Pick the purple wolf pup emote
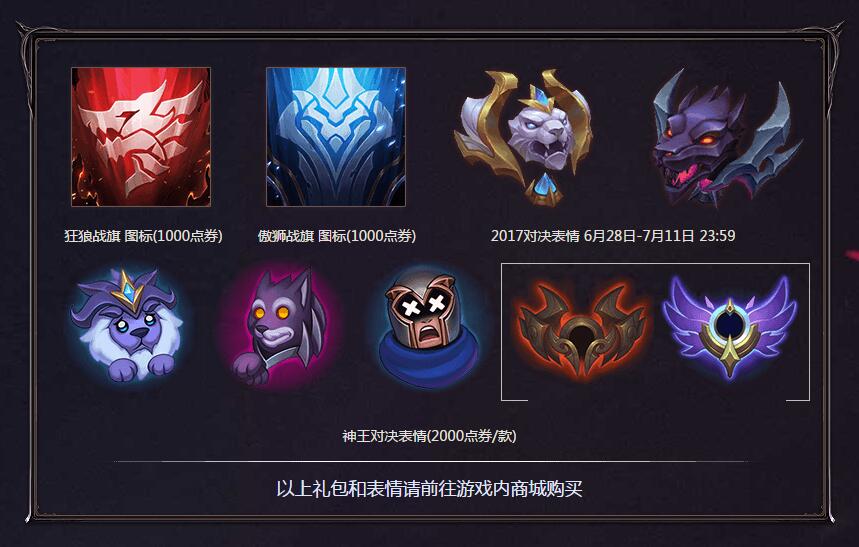The width and height of the screenshot is (859, 547). click(x=279, y=327)
